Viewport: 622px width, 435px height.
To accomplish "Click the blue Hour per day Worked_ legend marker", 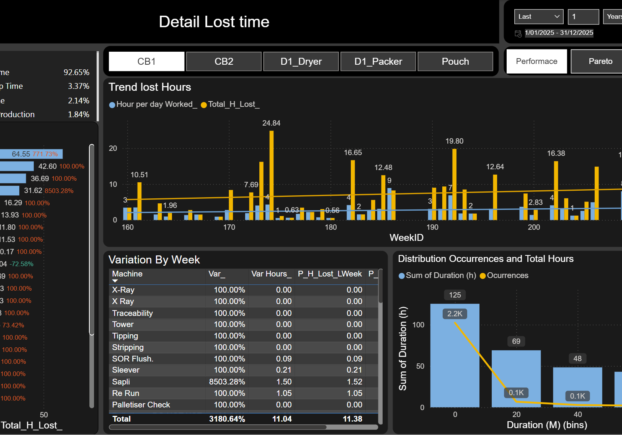I will (112, 105).
